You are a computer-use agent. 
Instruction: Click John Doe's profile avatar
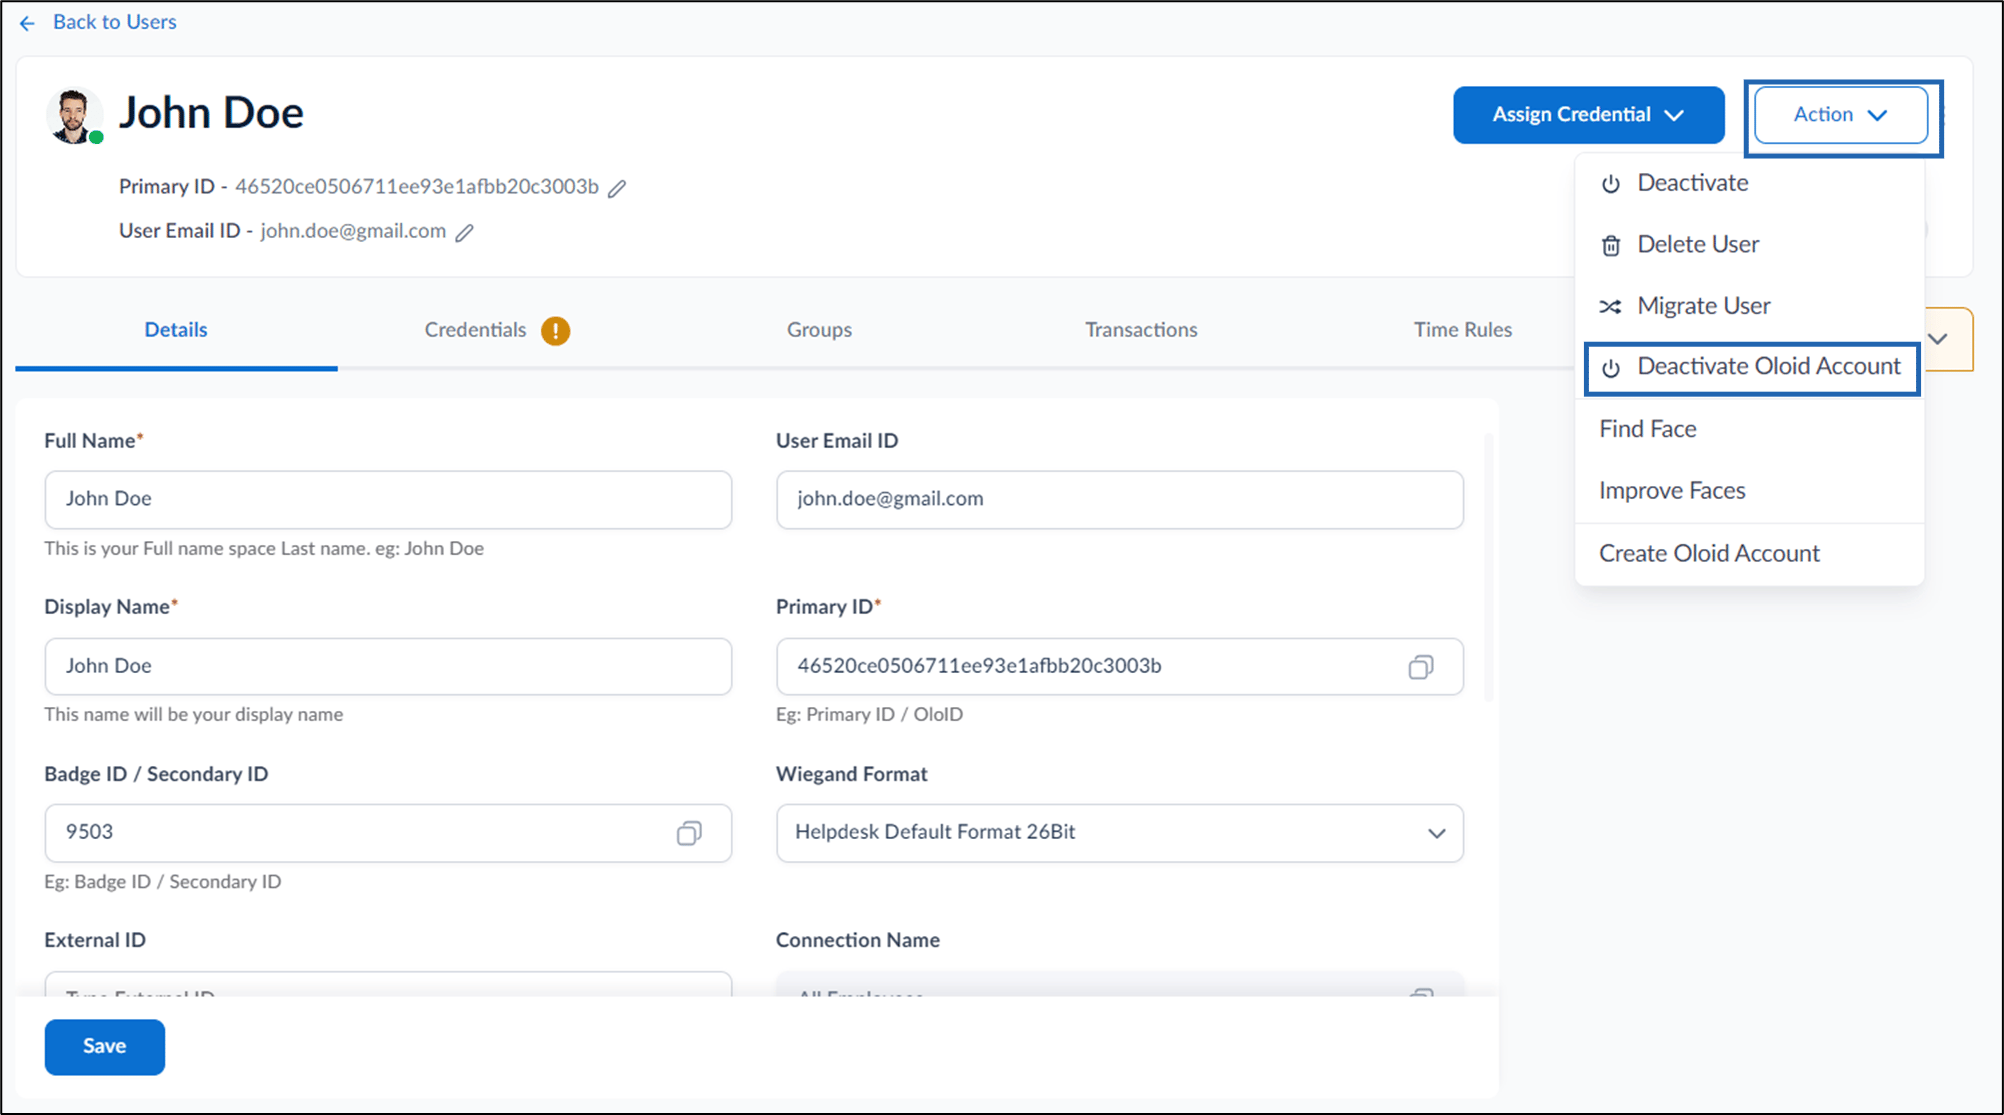(73, 116)
